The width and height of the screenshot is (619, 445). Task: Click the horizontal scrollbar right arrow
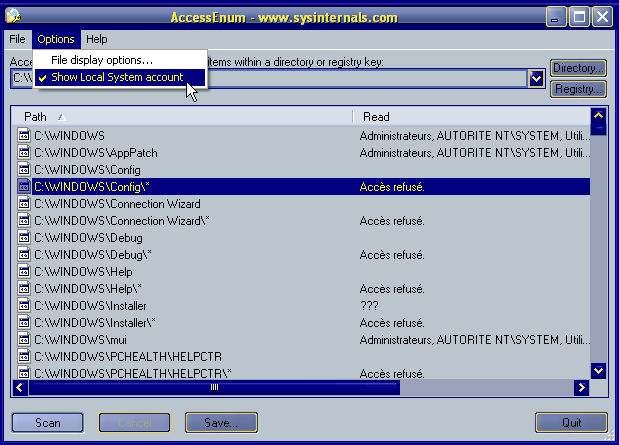pyautogui.click(x=581, y=388)
